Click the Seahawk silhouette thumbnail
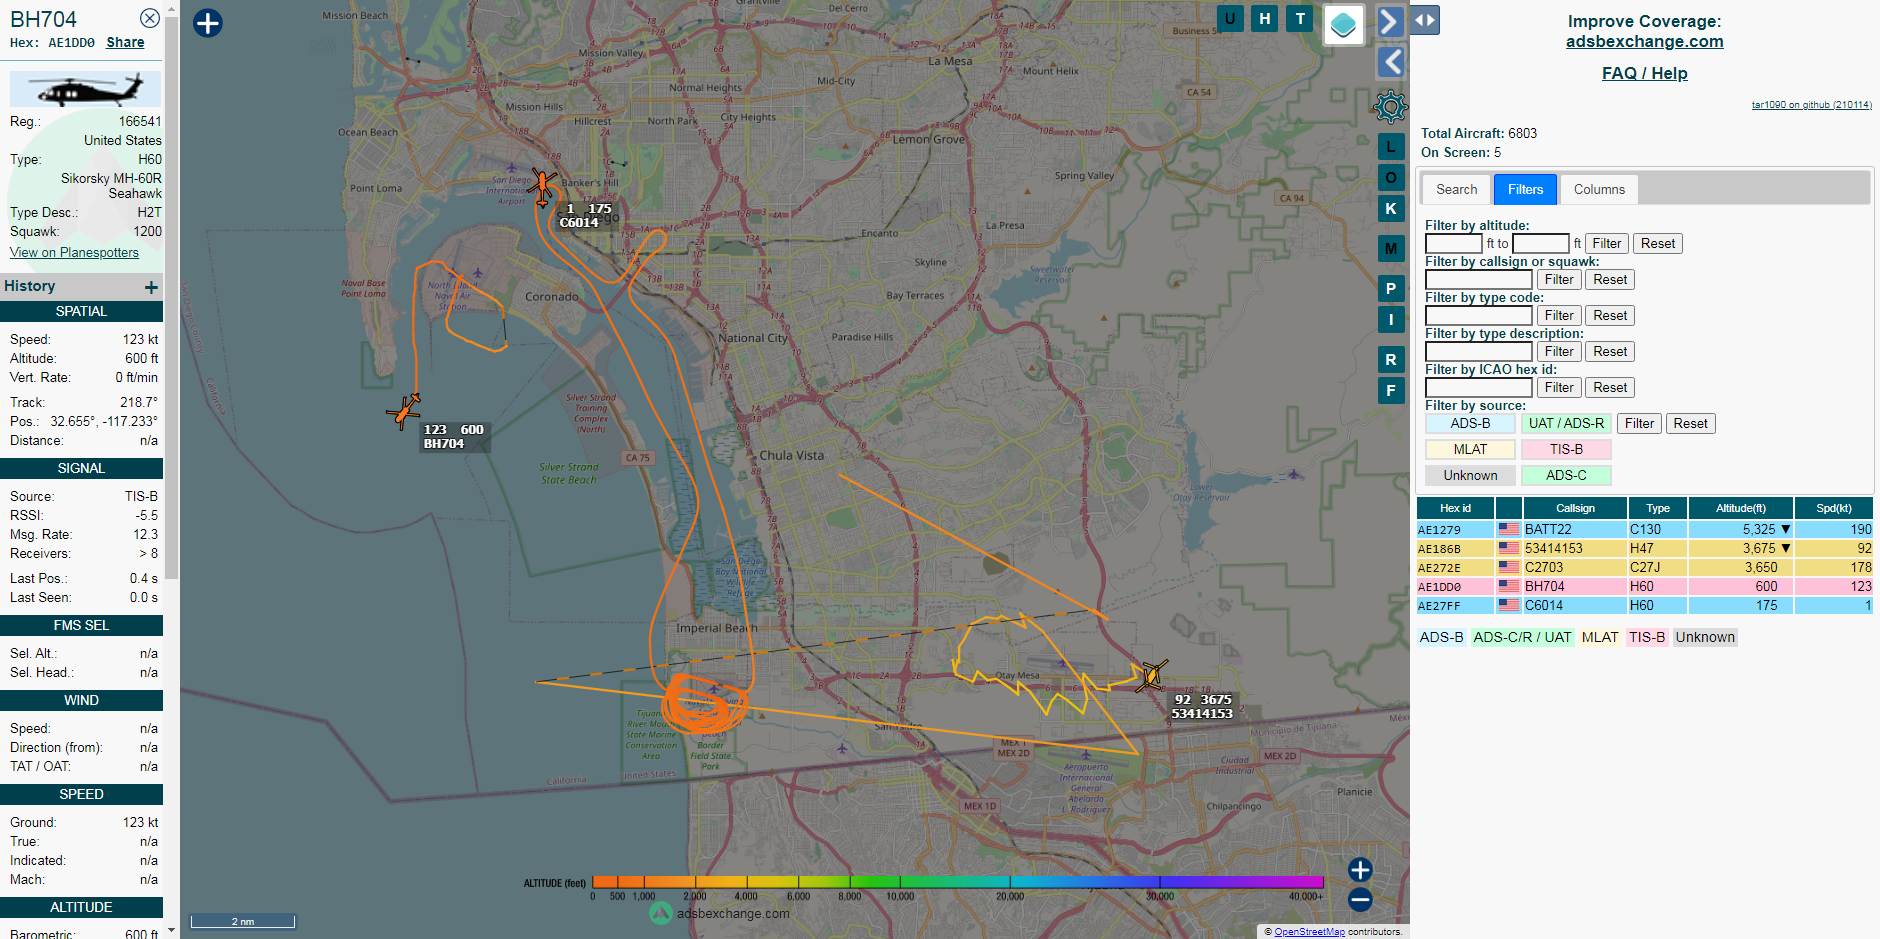This screenshot has width=1880, height=939. pyautogui.click(x=85, y=89)
